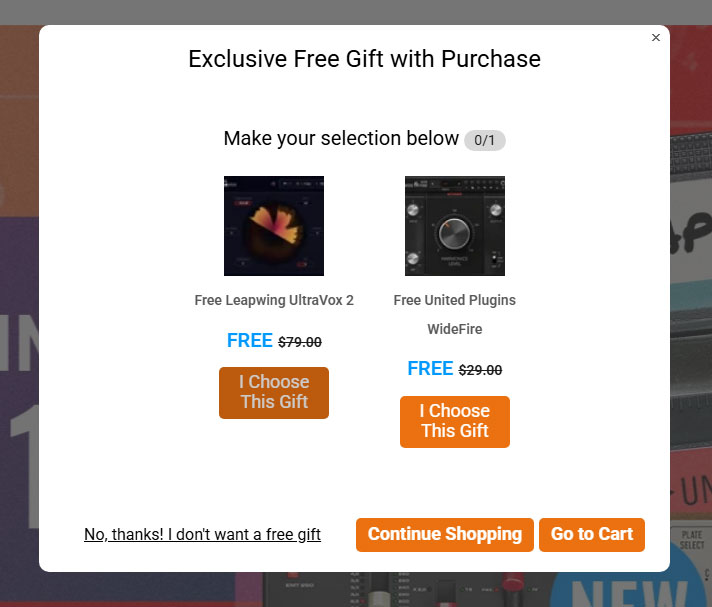
Task: Choose the UltraVox 2 gift button
Action: pyautogui.click(x=274, y=393)
